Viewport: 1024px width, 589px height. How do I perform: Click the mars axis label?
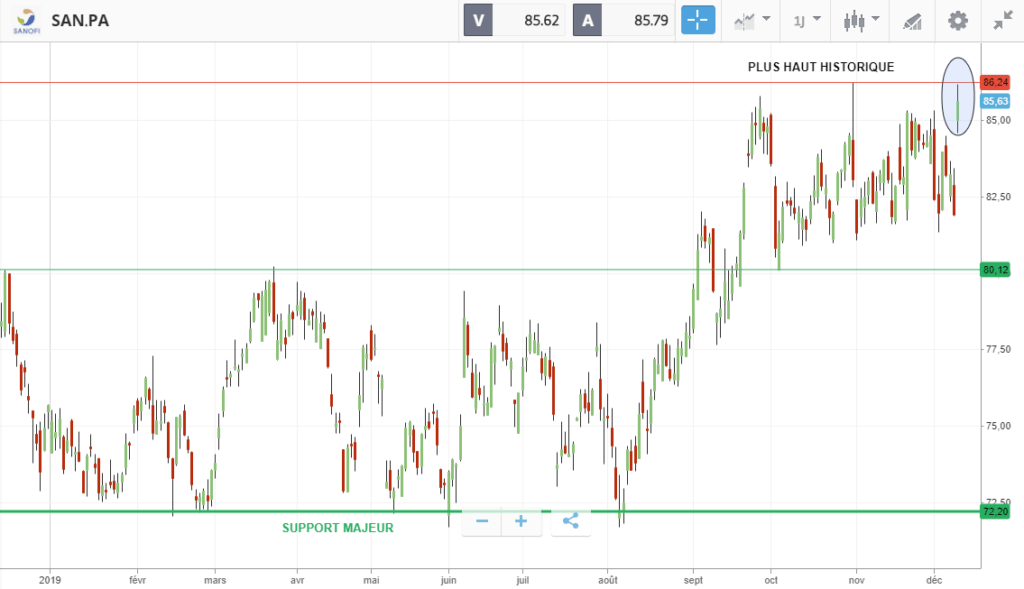point(215,580)
